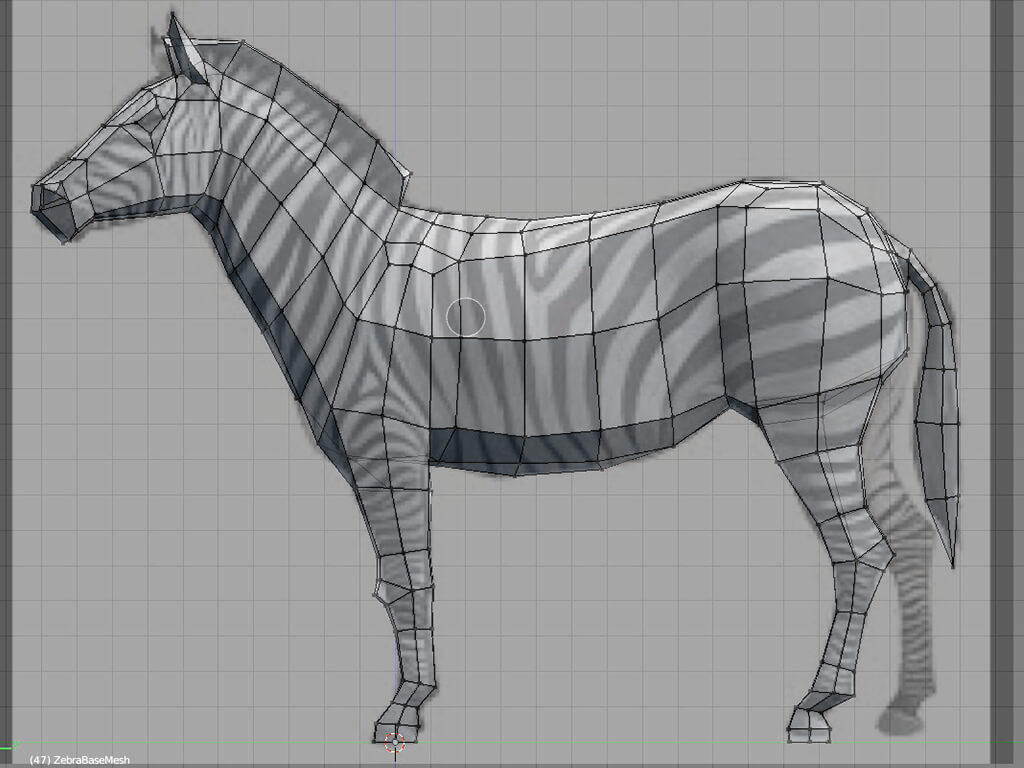The height and width of the screenshot is (768, 1024).
Task: Click the zebra's eye area on head
Action: (150, 120)
